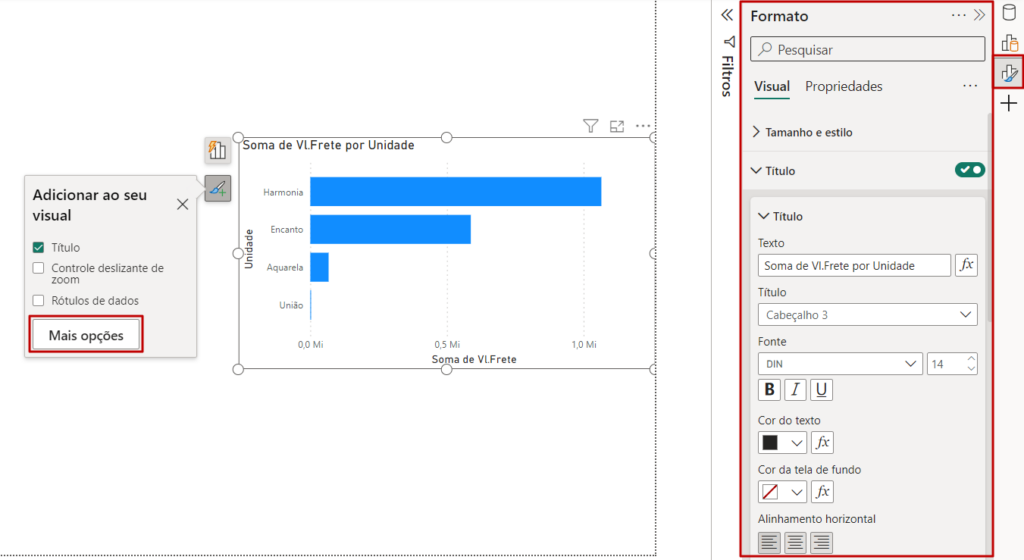Open the DIN font dropdown

(x=839, y=364)
